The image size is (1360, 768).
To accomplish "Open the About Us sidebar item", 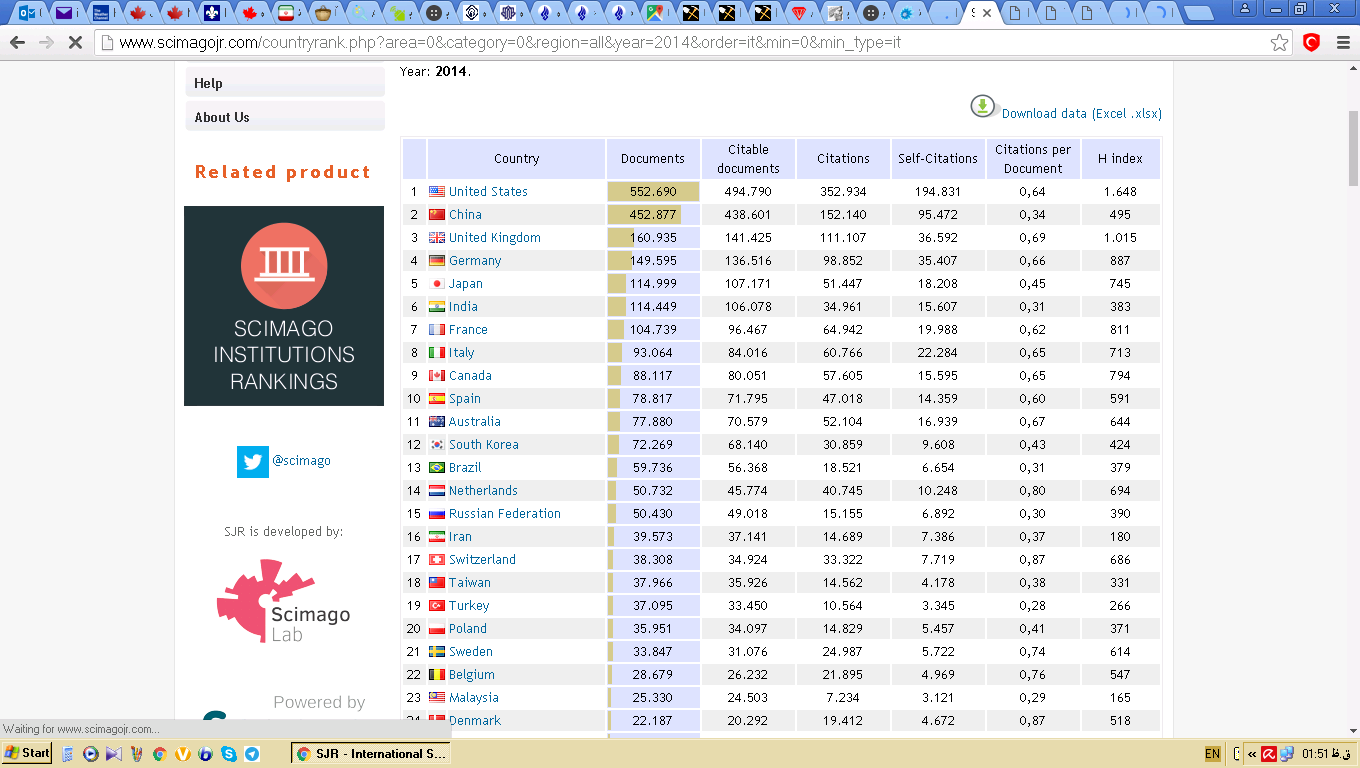I will click(285, 117).
